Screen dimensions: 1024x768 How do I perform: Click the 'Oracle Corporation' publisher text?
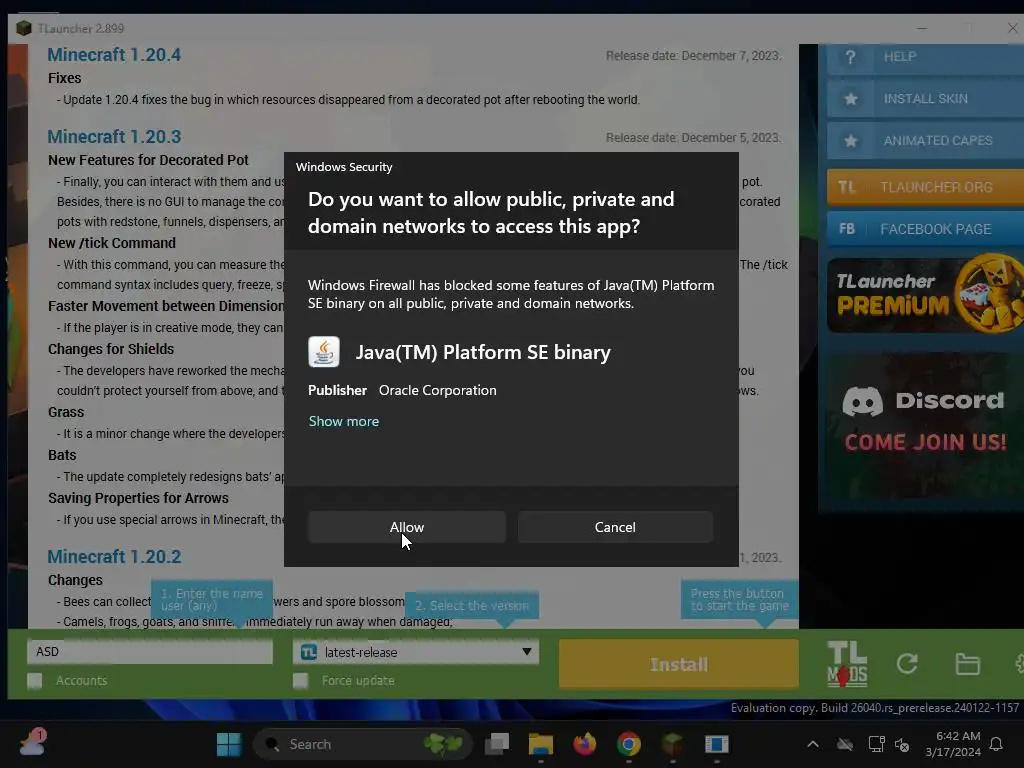click(x=438, y=390)
